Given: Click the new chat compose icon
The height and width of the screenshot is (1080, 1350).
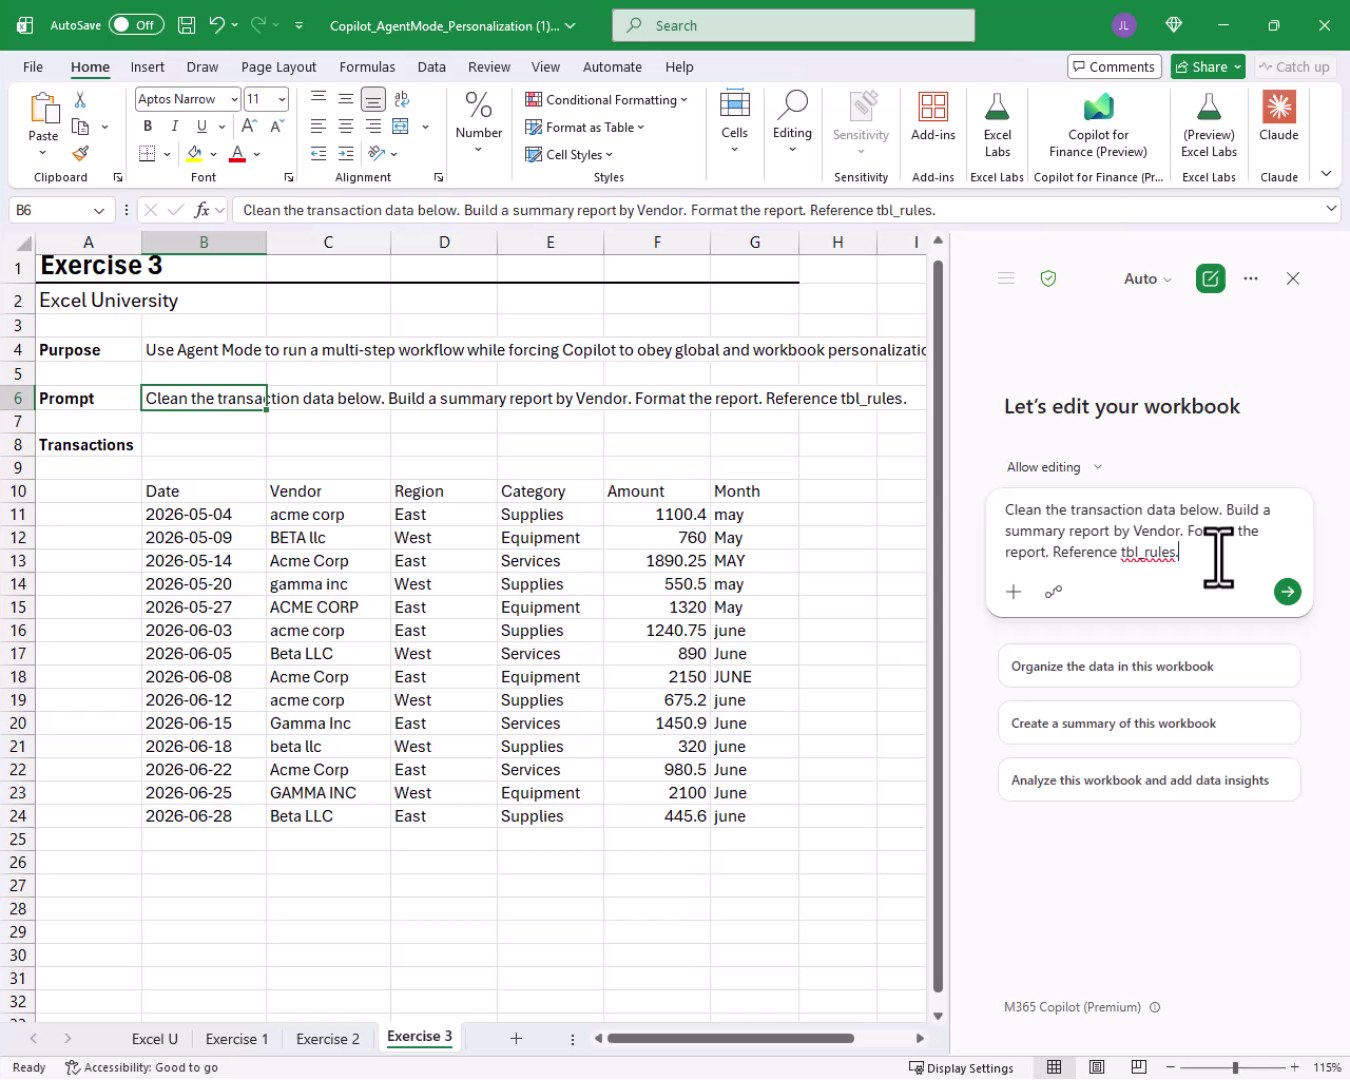Looking at the screenshot, I should [x=1210, y=279].
